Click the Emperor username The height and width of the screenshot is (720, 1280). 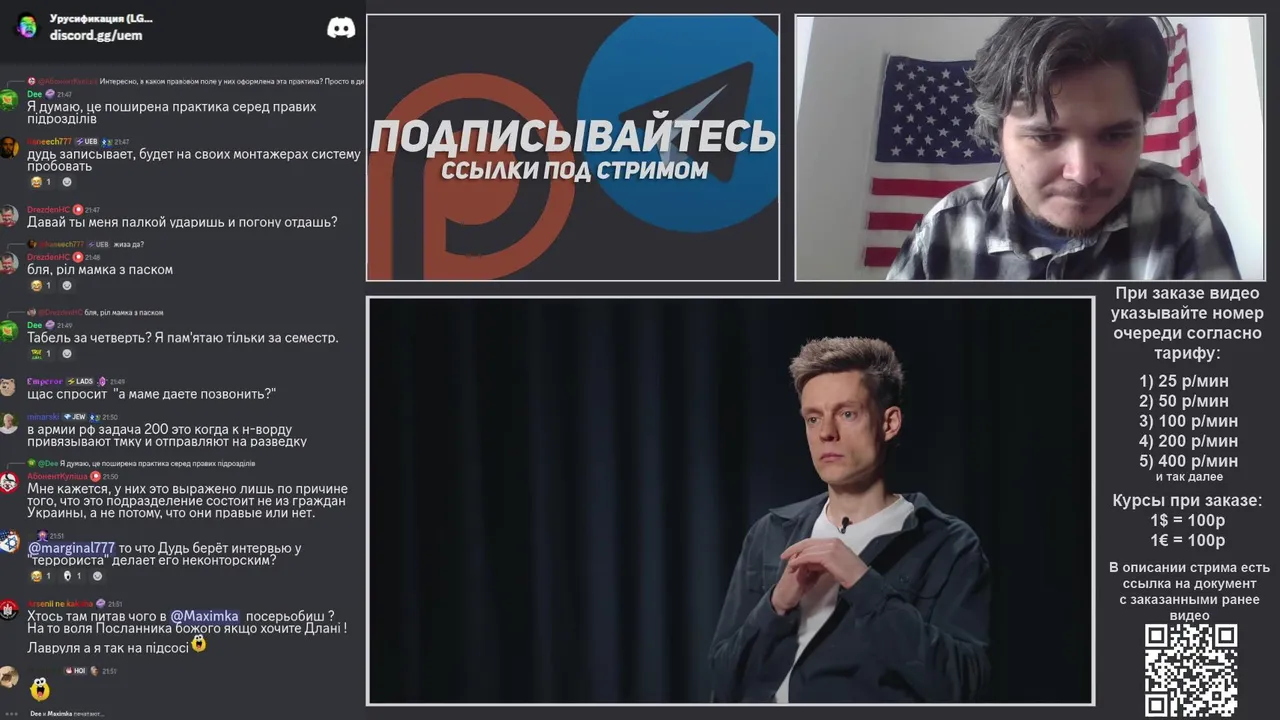coord(45,381)
